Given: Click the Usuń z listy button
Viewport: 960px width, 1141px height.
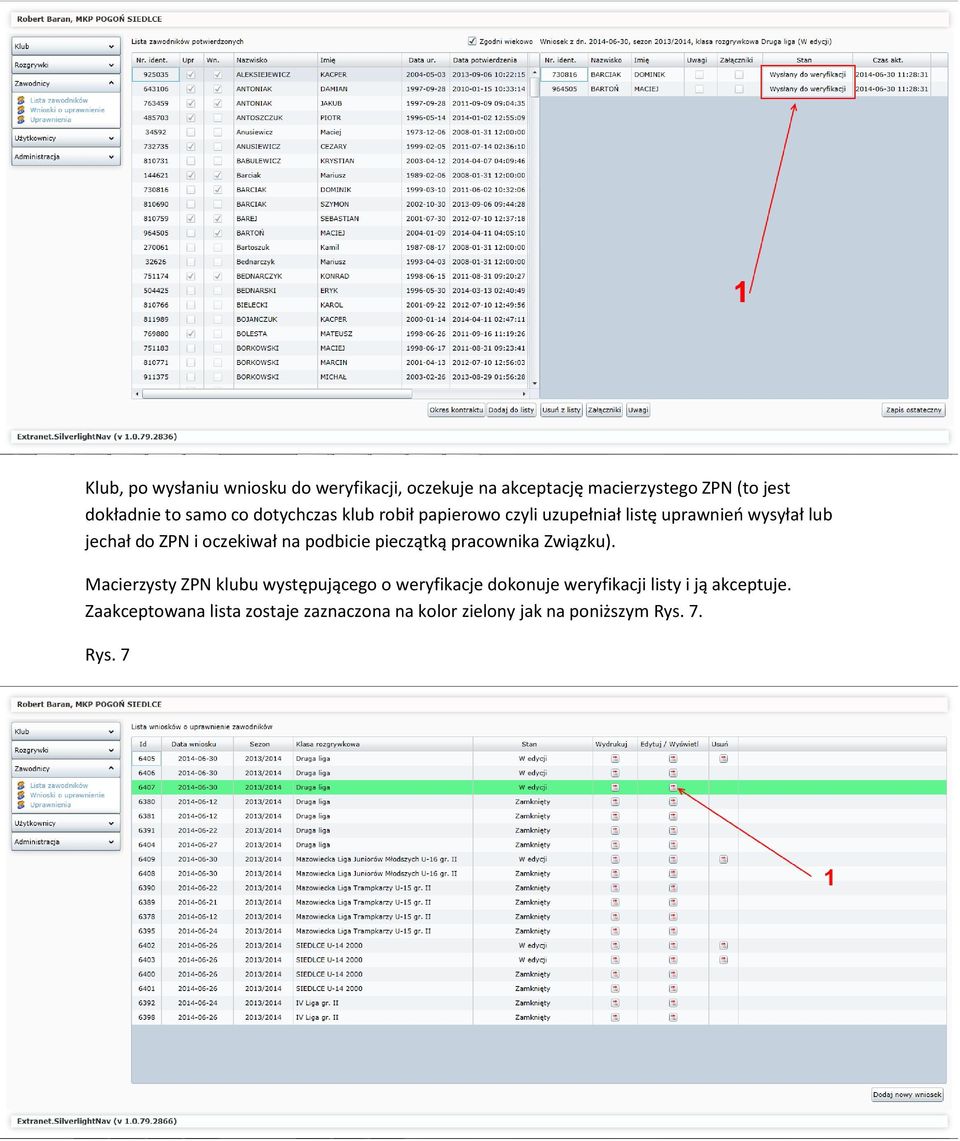Looking at the screenshot, I should coord(561,410).
